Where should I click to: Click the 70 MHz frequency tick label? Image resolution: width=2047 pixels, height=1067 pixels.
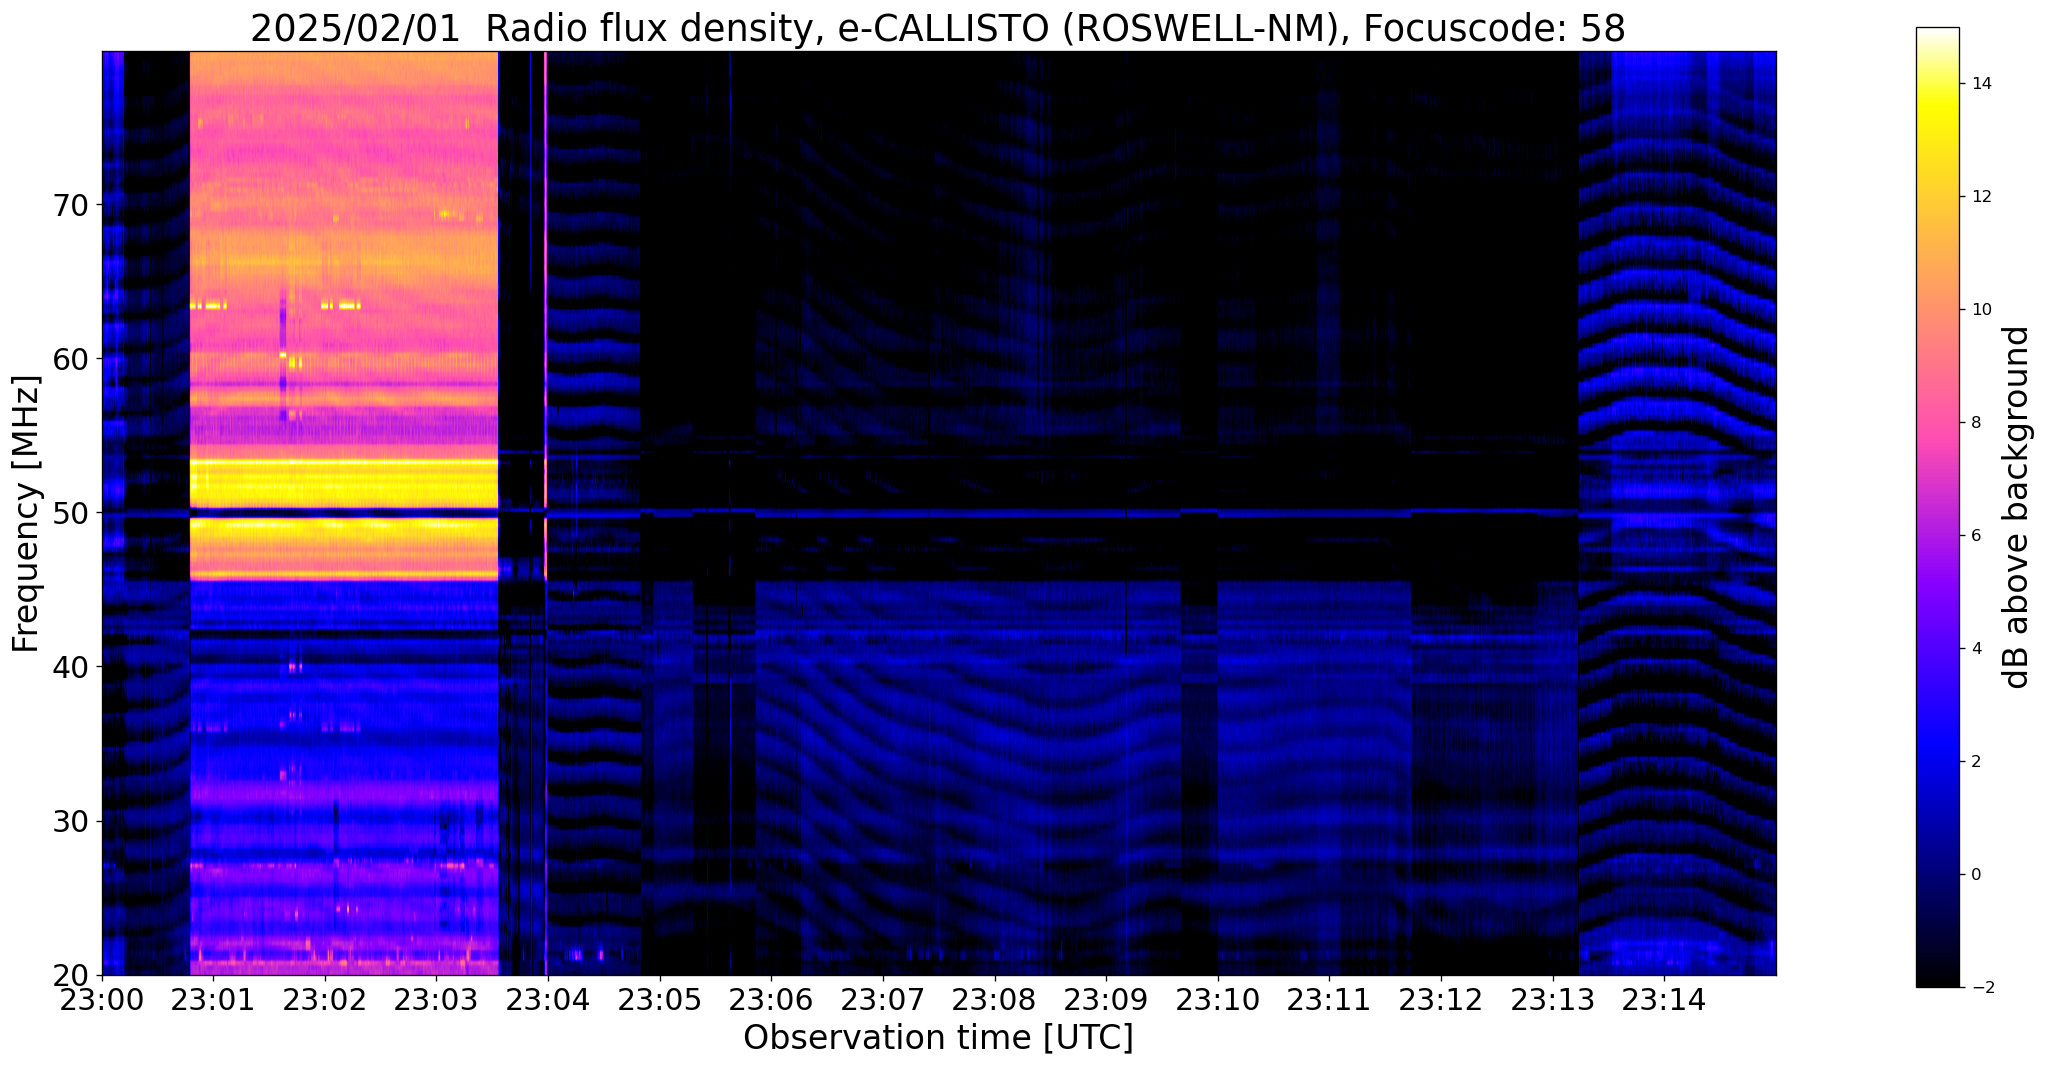[72, 205]
